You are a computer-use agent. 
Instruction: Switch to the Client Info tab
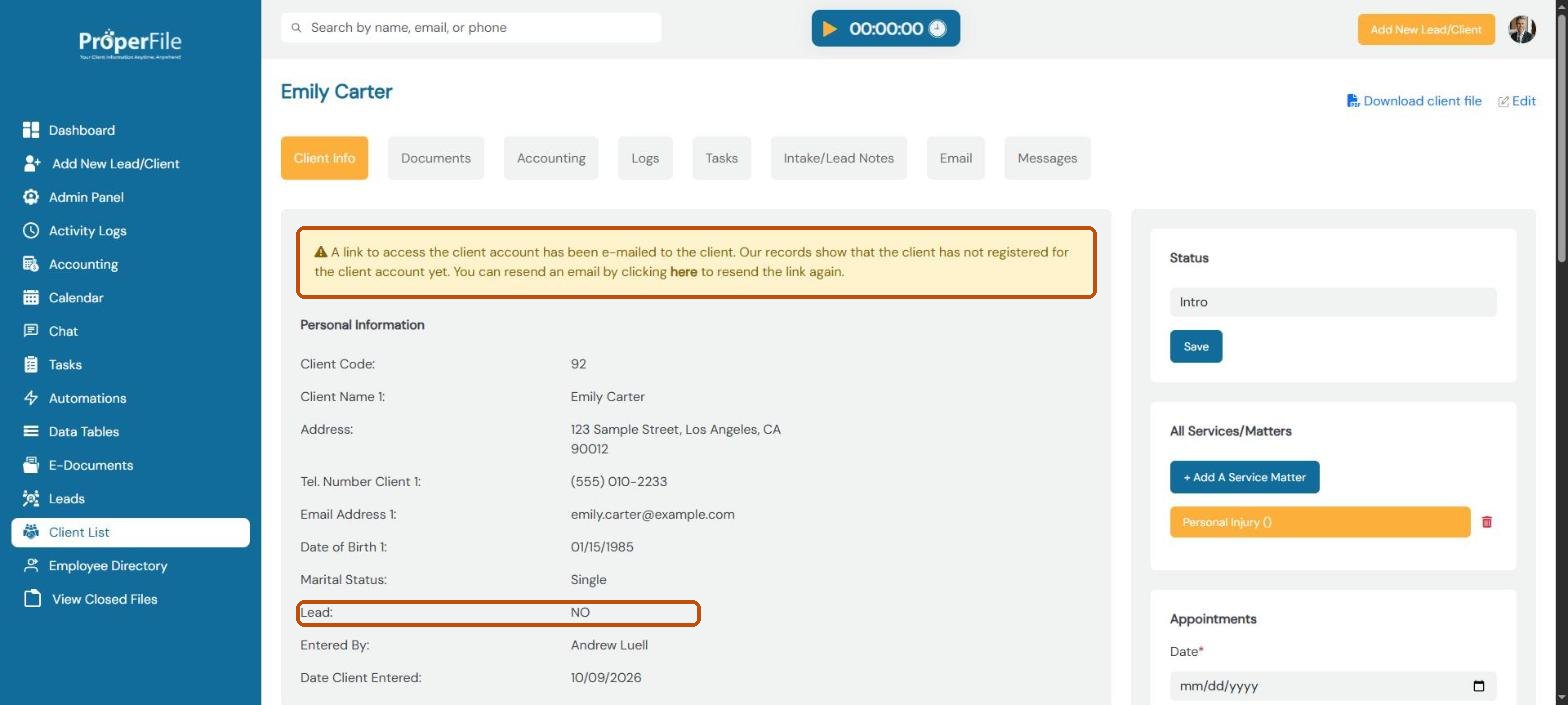click(x=324, y=158)
